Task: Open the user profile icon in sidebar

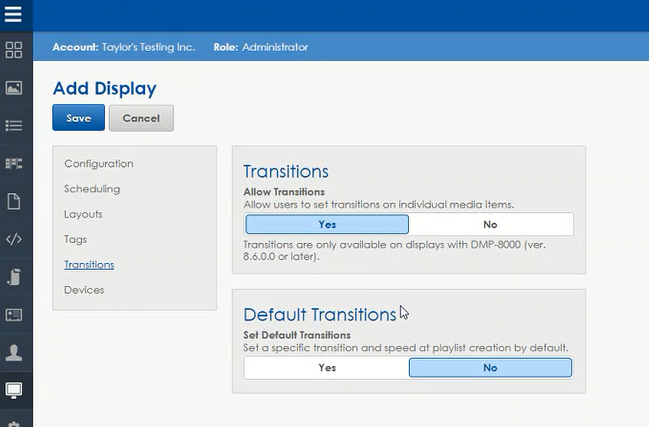Action: pos(14,352)
